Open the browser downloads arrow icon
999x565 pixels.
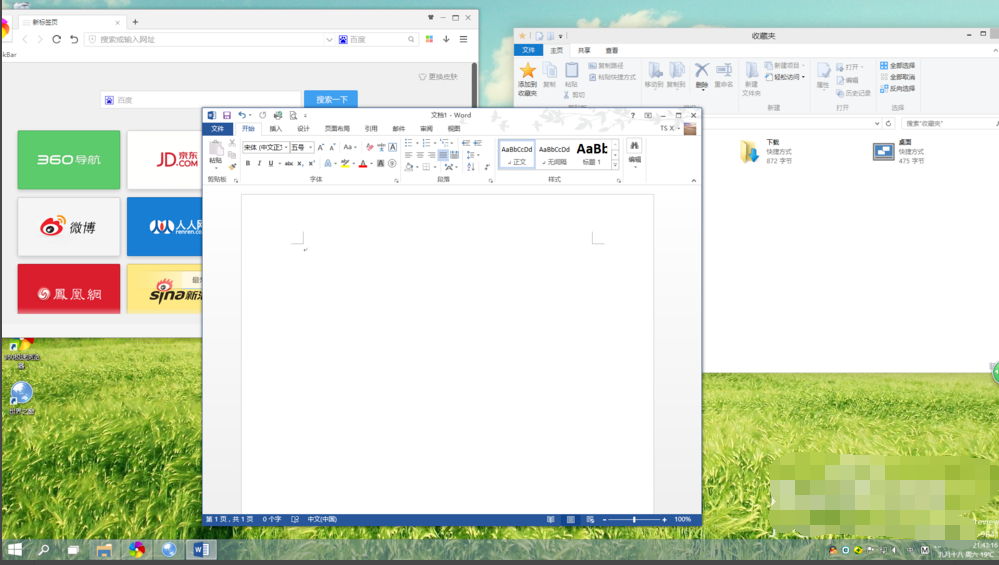coord(446,39)
